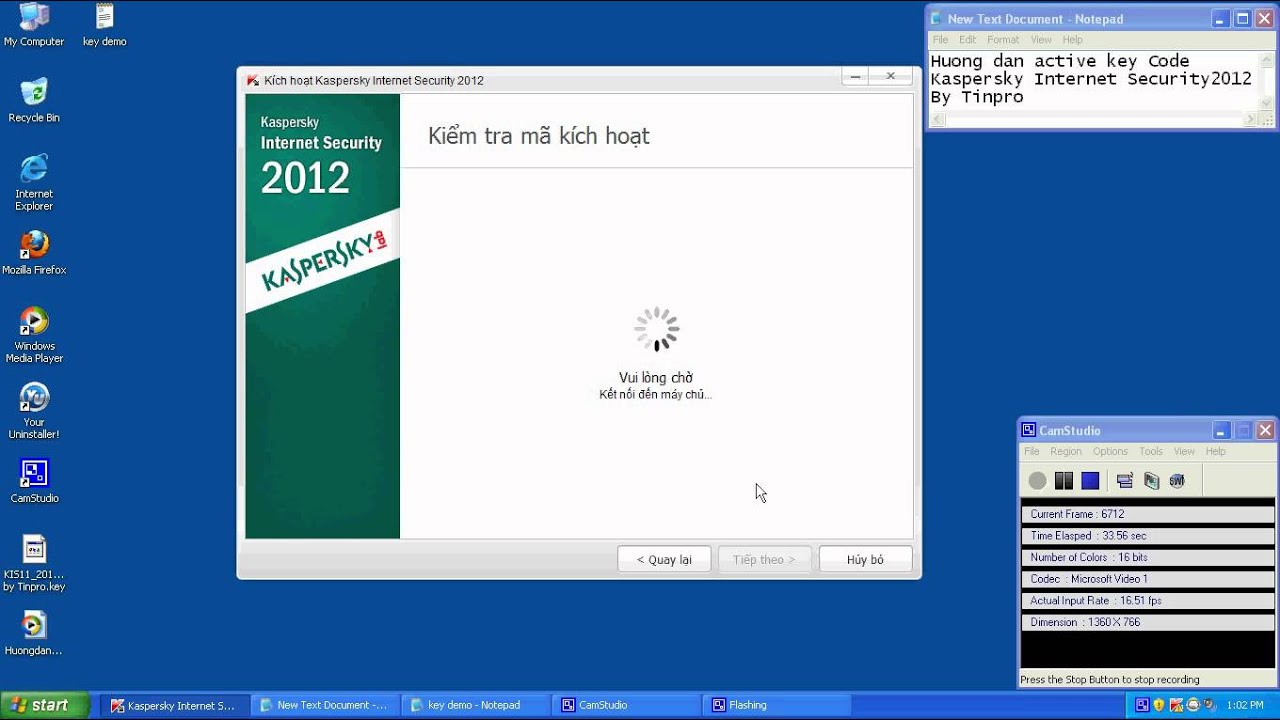
Task: Select the Huongdan media file on desktop
Action: click(34, 633)
